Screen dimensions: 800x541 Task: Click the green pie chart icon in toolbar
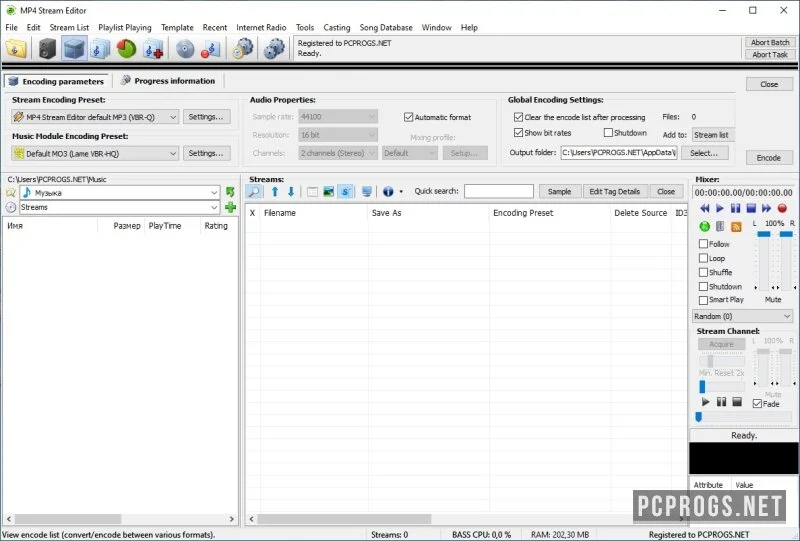click(127, 49)
